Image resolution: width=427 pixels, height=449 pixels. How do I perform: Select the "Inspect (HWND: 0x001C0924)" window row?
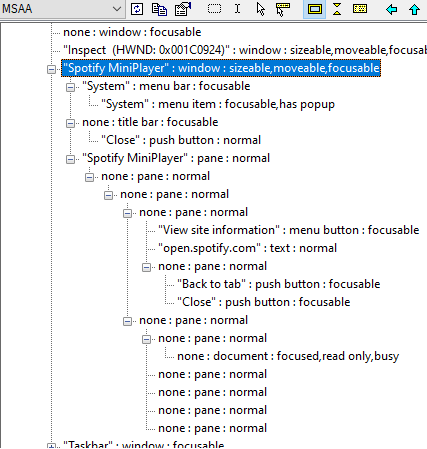[x=245, y=50]
